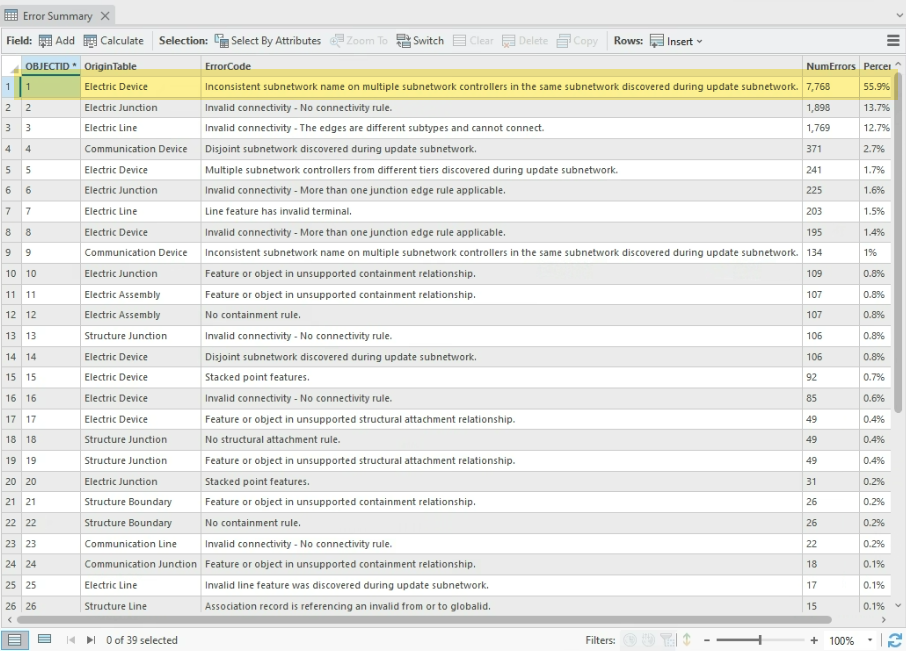Jump to the last record
This screenshot has height=651, width=906.
point(93,641)
